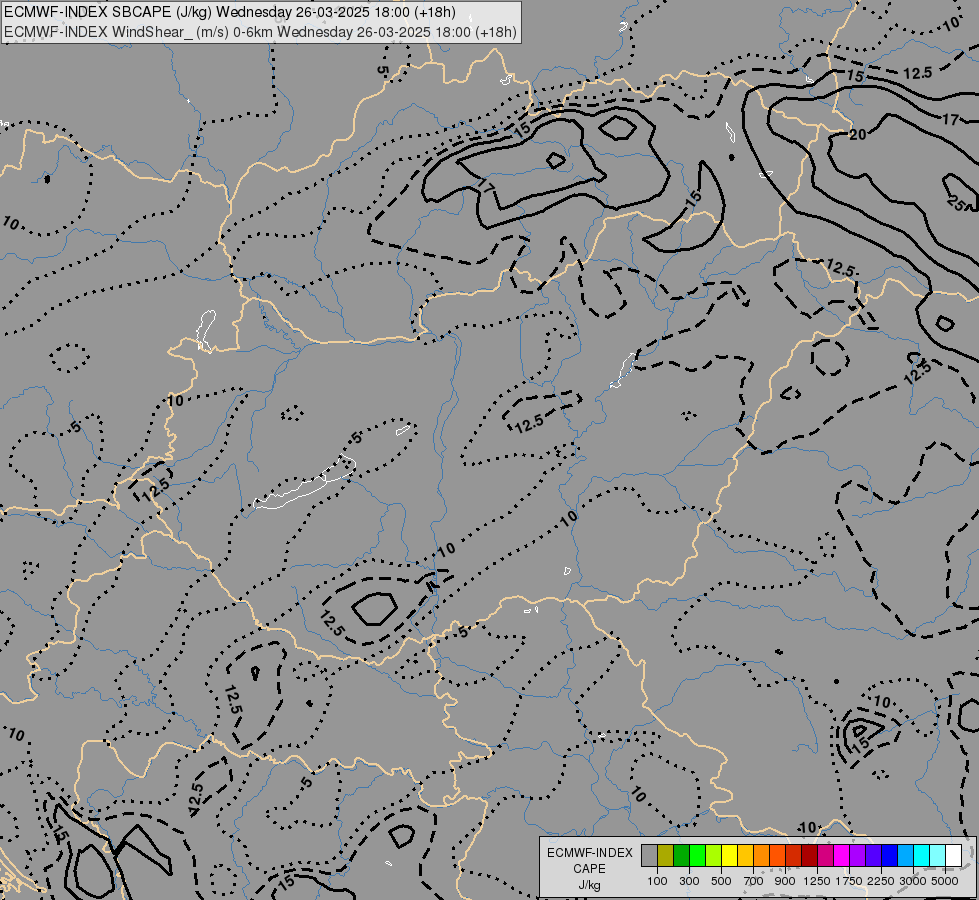Click the 300 tick label in legend

click(689, 881)
